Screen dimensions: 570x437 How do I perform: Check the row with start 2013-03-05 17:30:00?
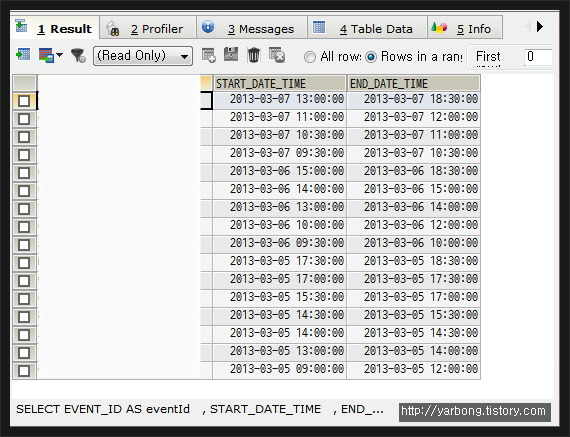(24, 263)
